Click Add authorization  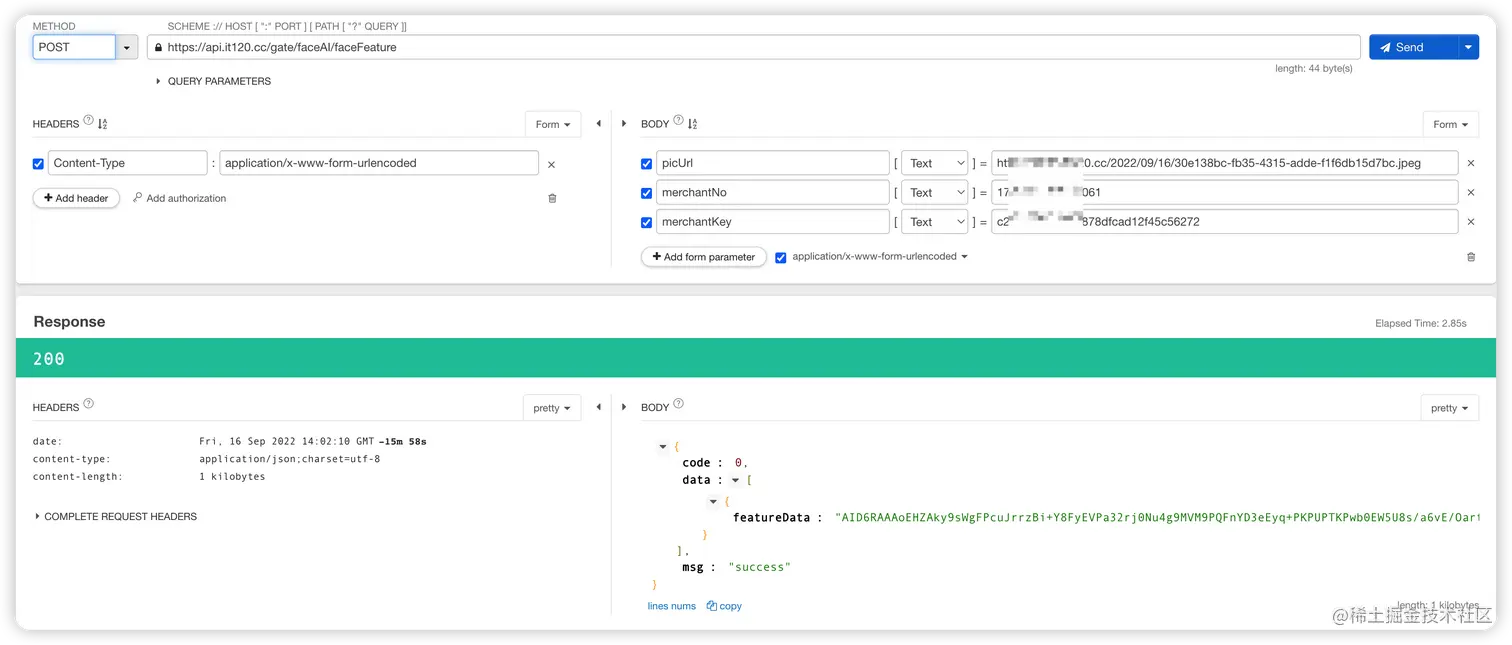pos(180,198)
